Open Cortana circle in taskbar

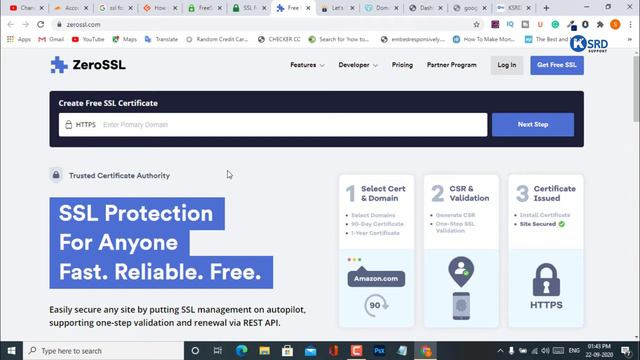coord(195,351)
